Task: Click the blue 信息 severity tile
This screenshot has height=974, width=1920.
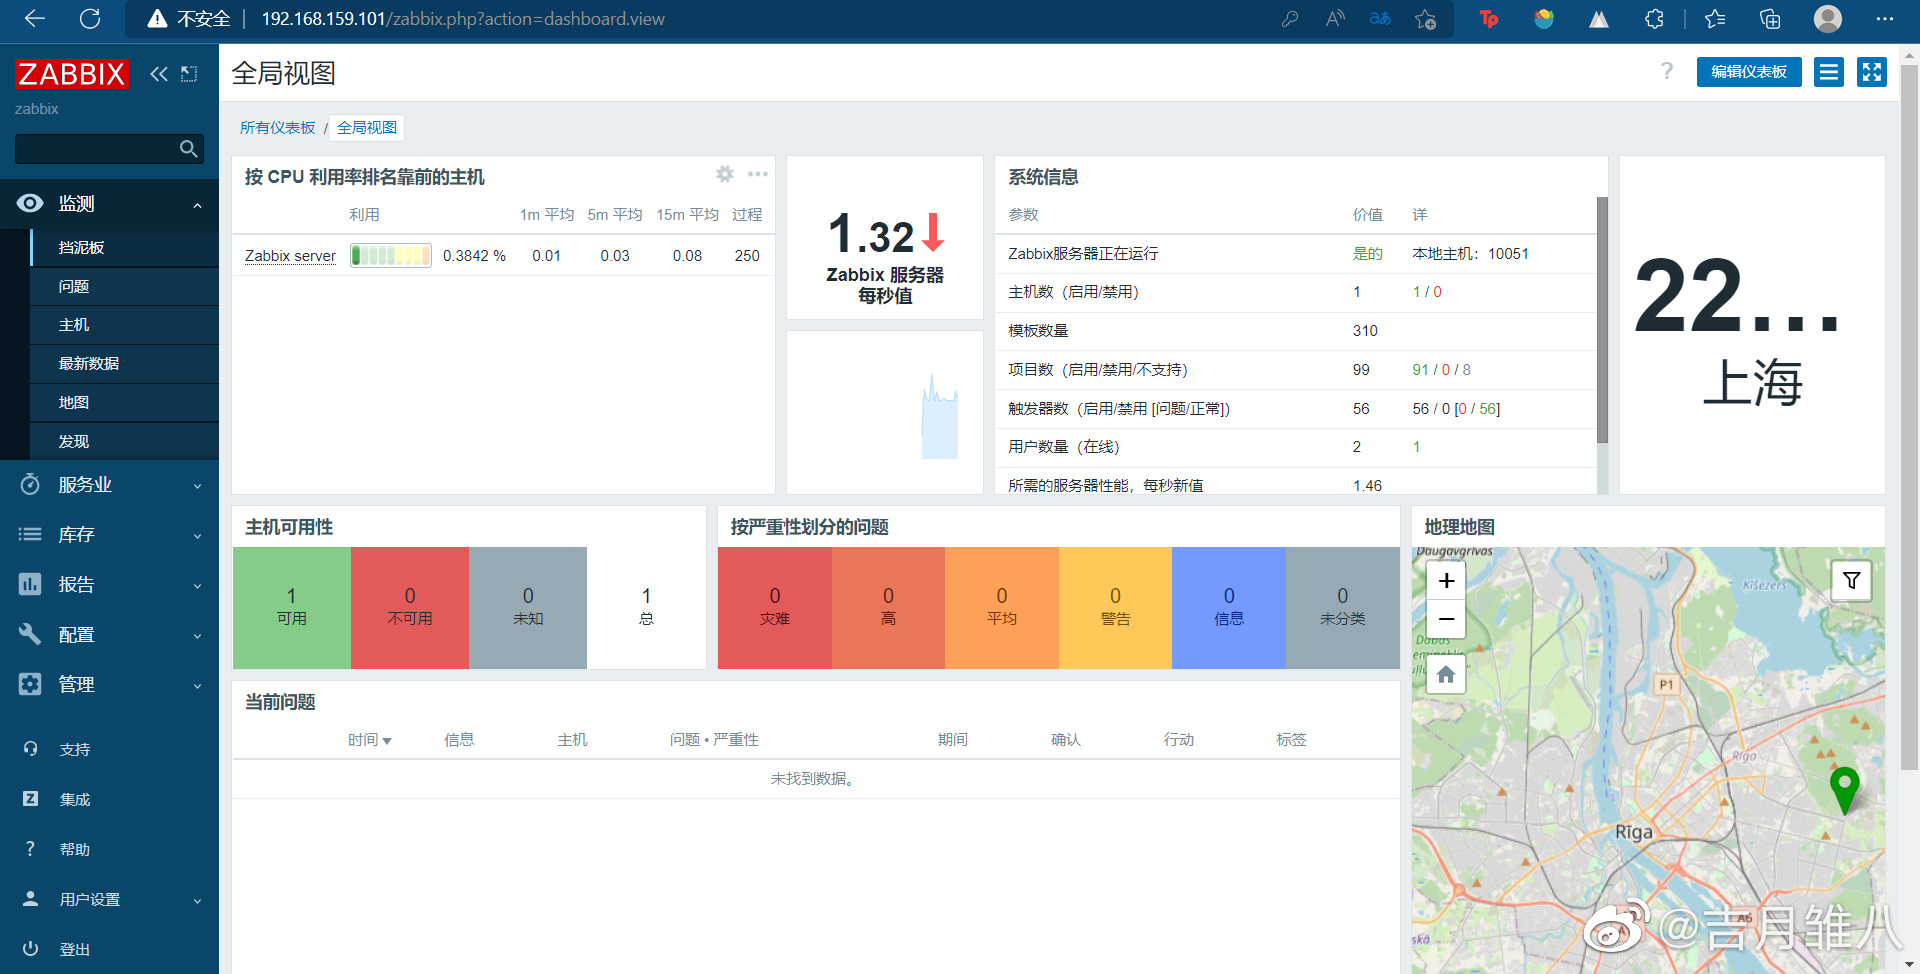Action: pyautogui.click(x=1229, y=608)
